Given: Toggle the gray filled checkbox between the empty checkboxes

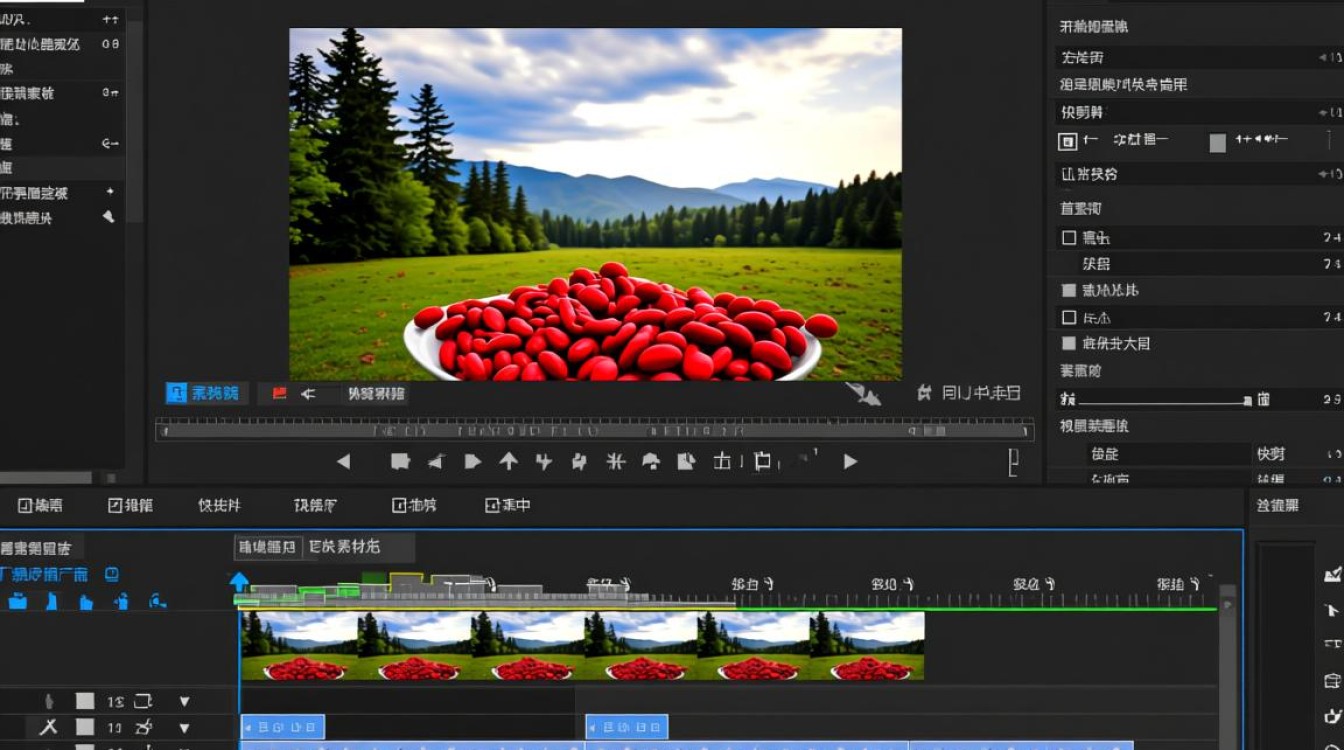Looking at the screenshot, I should point(1069,290).
